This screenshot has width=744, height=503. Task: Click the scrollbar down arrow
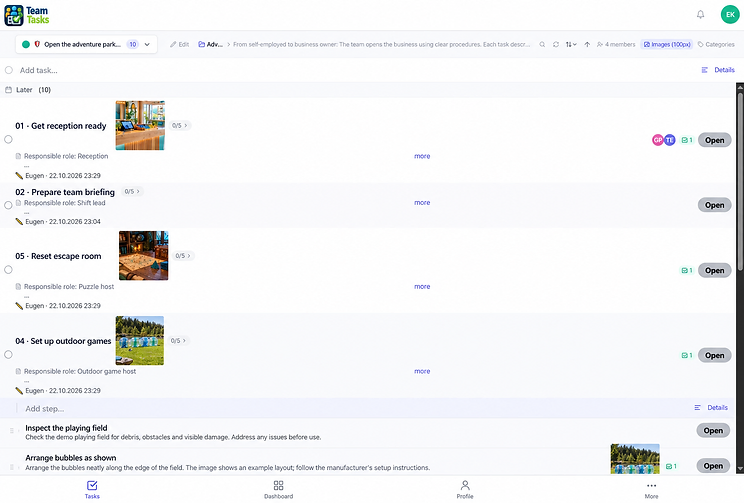pyautogui.click(x=740, y=469)
